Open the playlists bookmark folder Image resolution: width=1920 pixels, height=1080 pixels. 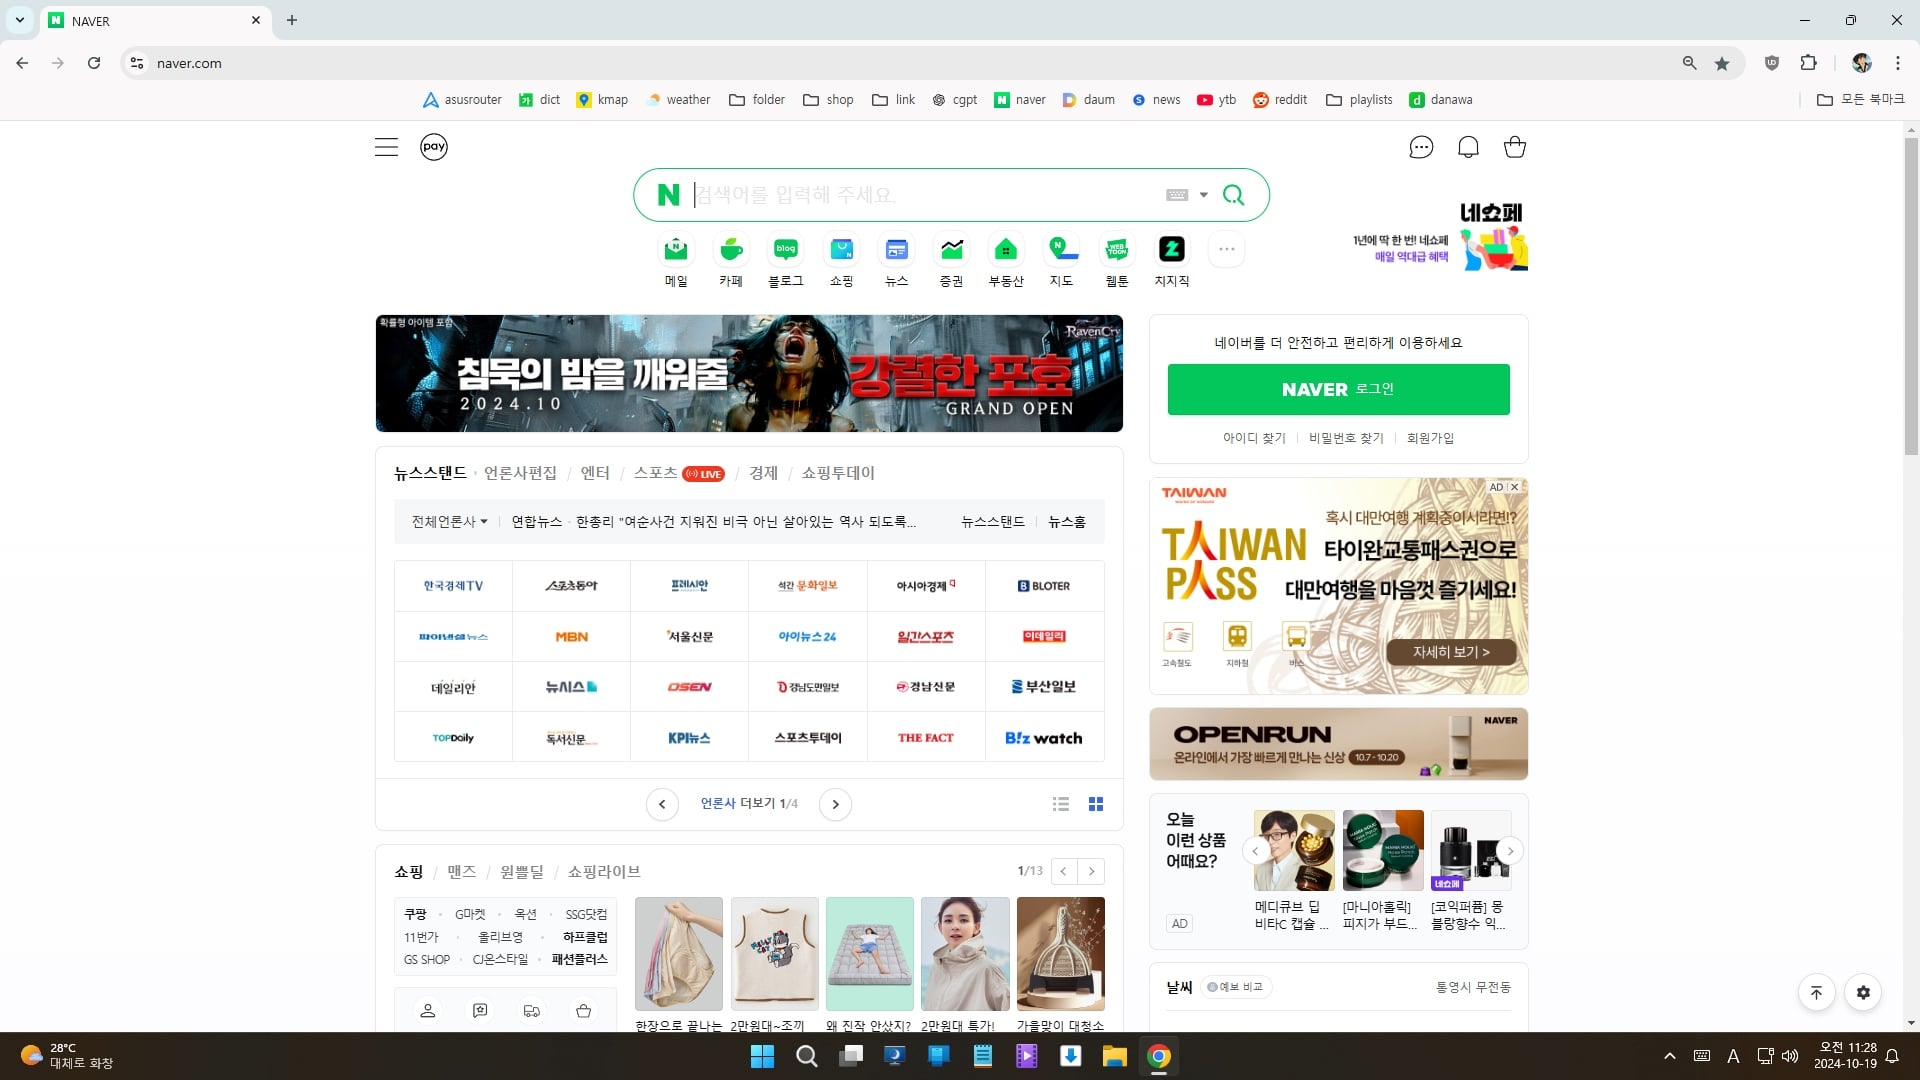[x=1359, y=100]
